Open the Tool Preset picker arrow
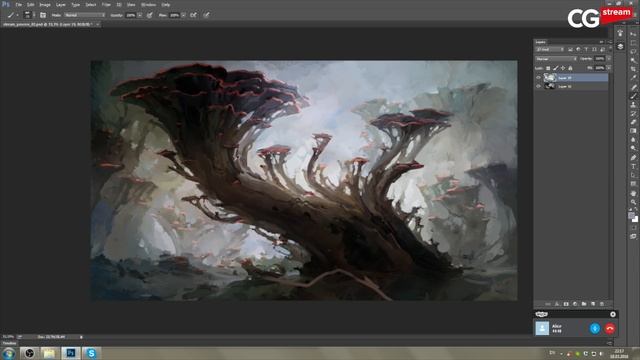Image resolution: width=640 pixels, height=360 pixels. coord(17,15)
